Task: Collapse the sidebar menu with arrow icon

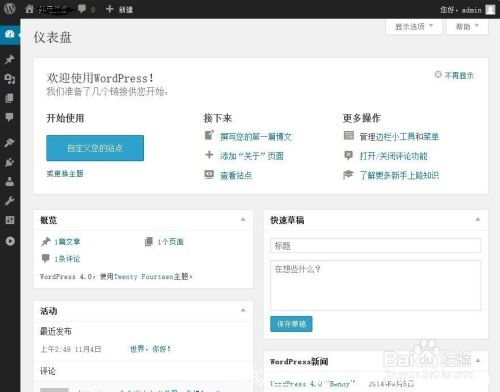Action: point(10,241)
